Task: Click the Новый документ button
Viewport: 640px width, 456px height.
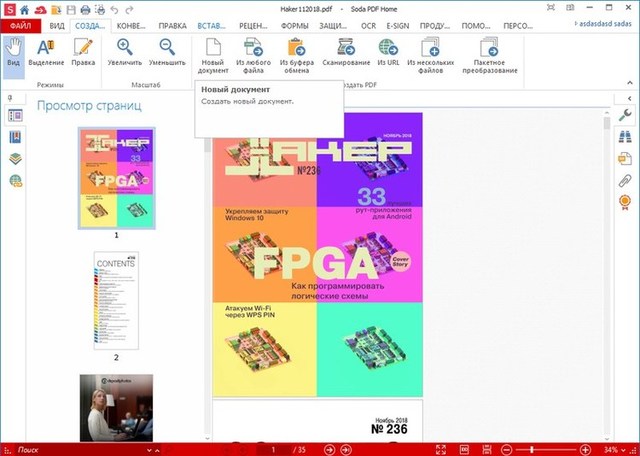Action: point(214,54)
